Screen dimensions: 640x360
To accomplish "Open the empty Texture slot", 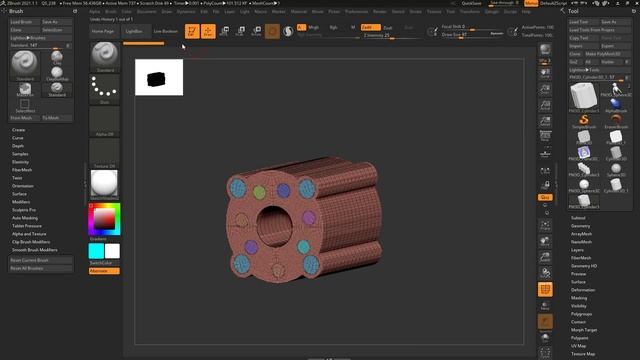I will [x=104, y=153].
